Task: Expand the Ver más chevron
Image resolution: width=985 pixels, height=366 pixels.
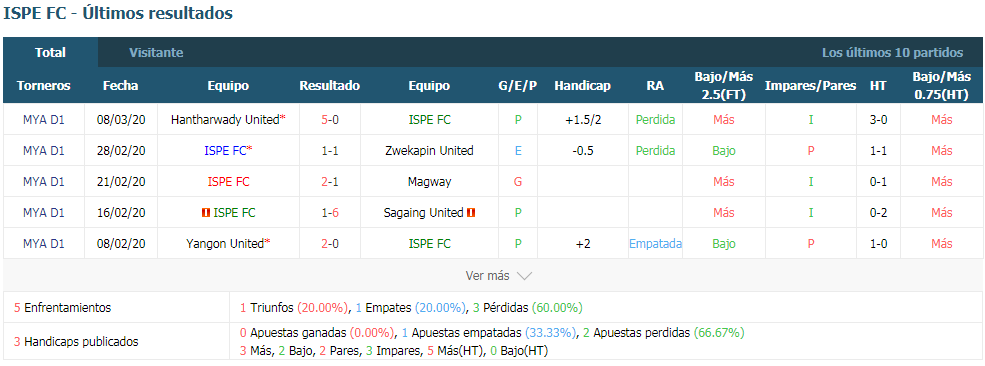Action: pos(525,276)
